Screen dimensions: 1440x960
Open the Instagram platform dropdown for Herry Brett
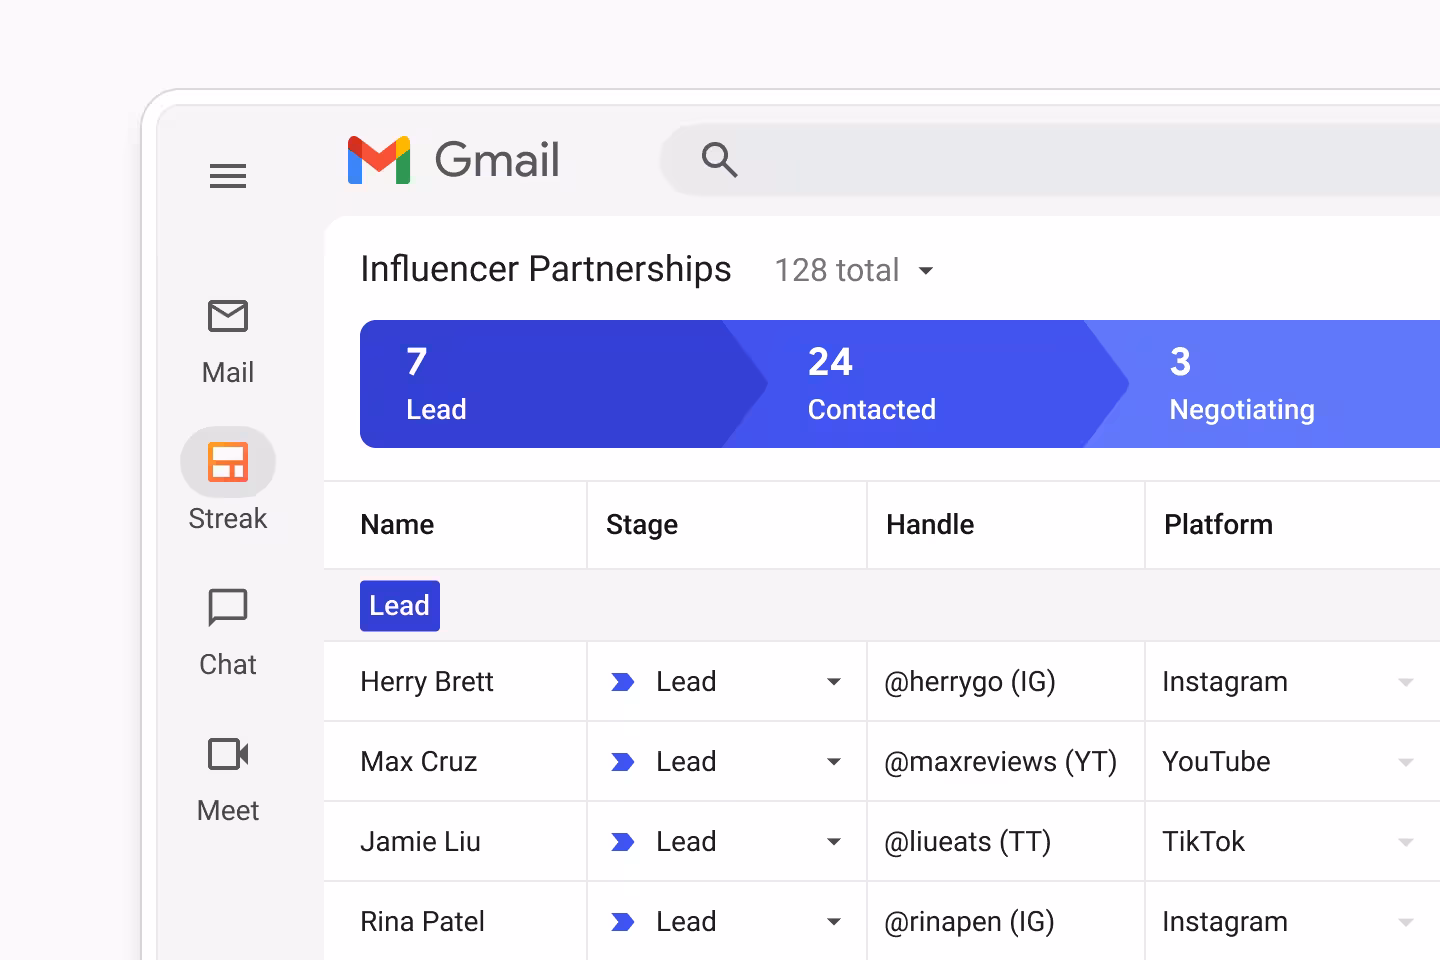pos(1406,682)
